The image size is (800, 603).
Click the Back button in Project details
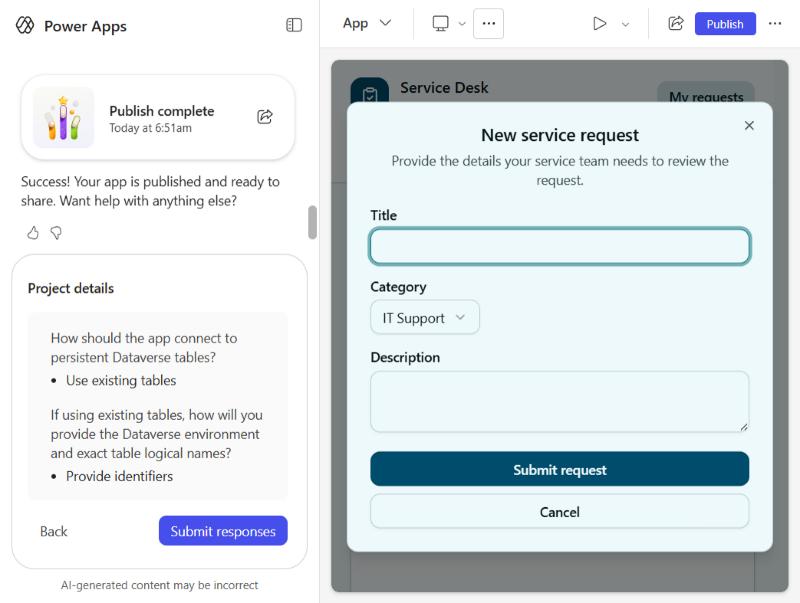coord(54,531)
